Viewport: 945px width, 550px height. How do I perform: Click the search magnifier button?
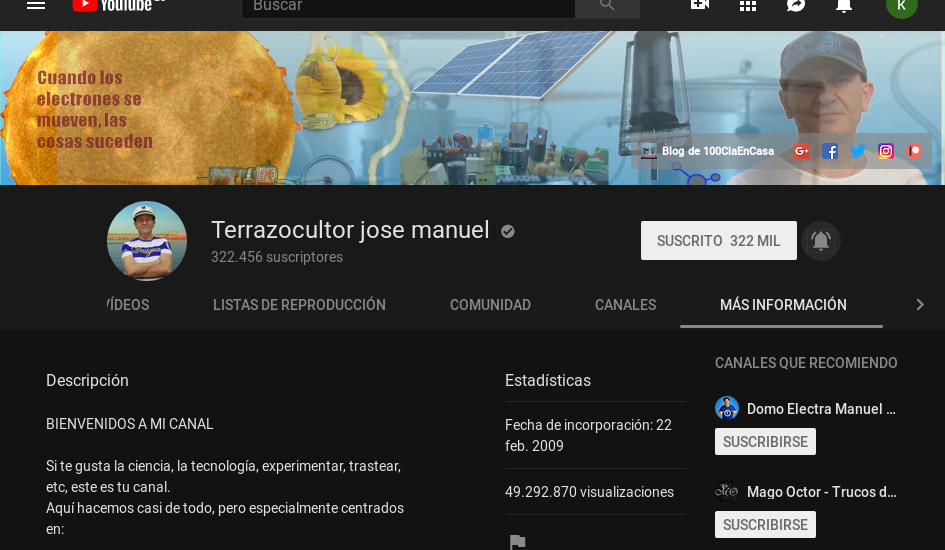click(607, 6)
